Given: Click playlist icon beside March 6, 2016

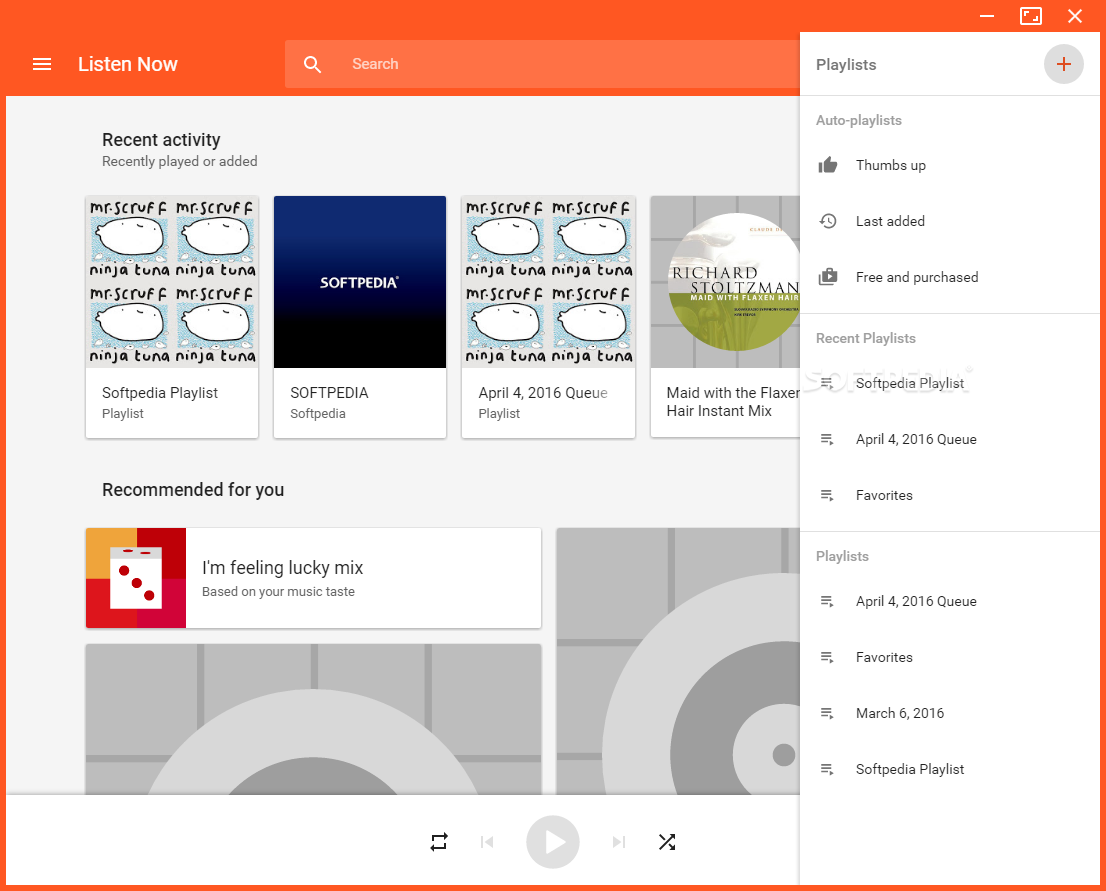Looking at the screenshot, I should (x=827, y=713).
